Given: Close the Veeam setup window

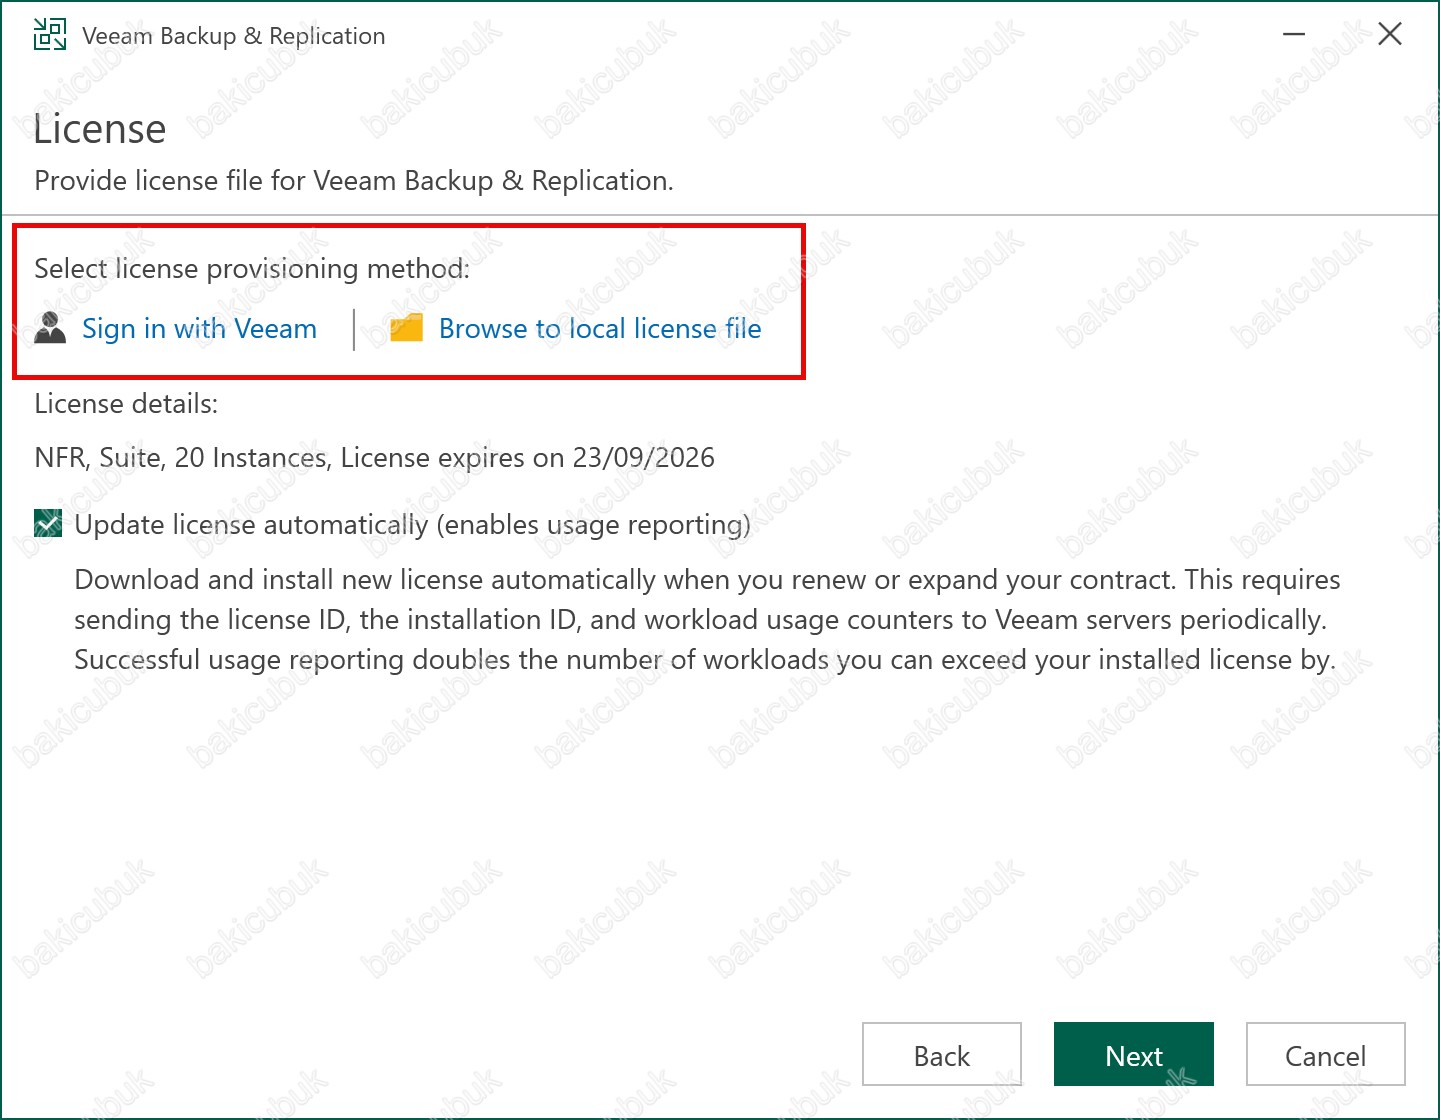Looking at the screenshot, I should pyautogui.click(x=1389, y=35).
